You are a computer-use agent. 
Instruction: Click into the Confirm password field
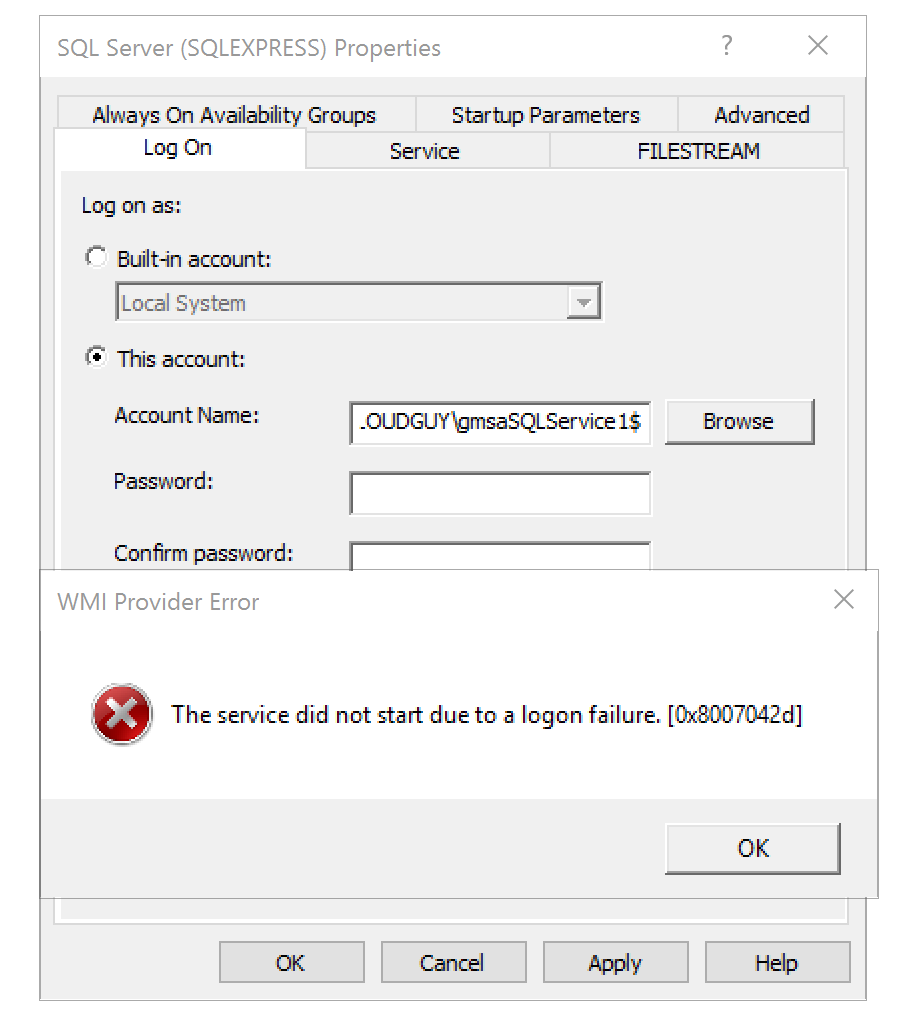[500, 558]
